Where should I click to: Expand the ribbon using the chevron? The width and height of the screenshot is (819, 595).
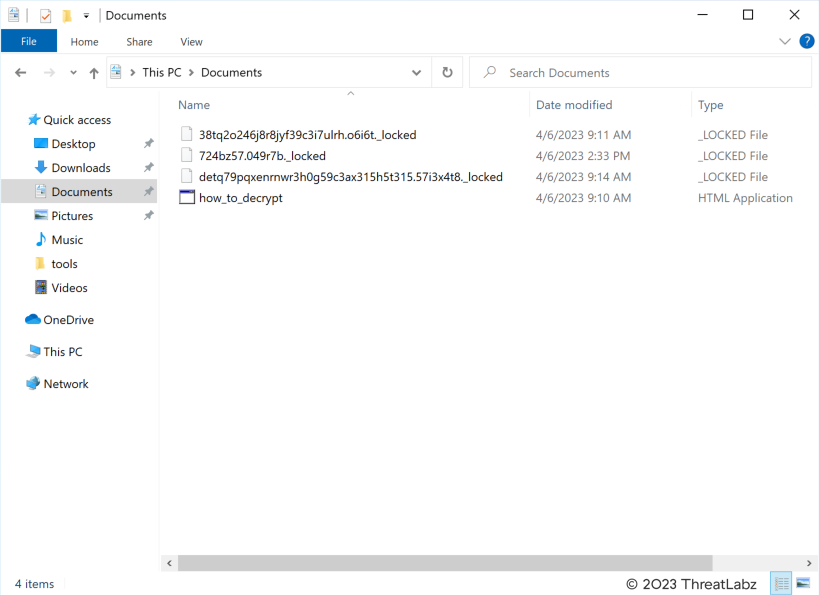pos(785,41)
